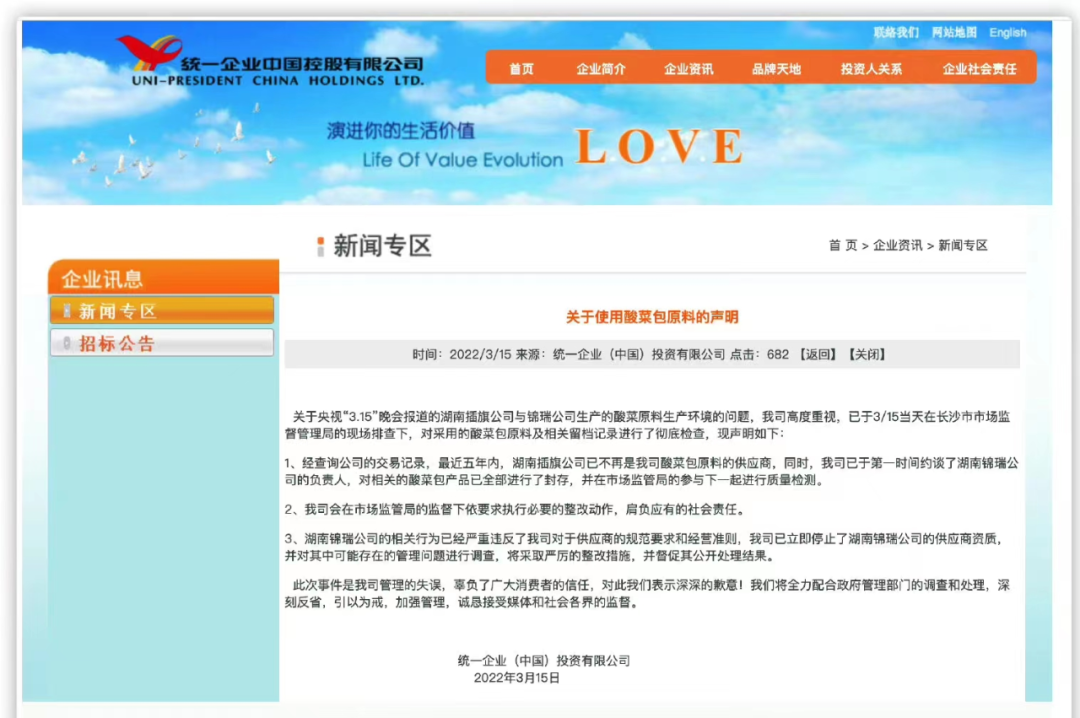
Task: Click the closing date 2022年3月15日
Action: 517,678
